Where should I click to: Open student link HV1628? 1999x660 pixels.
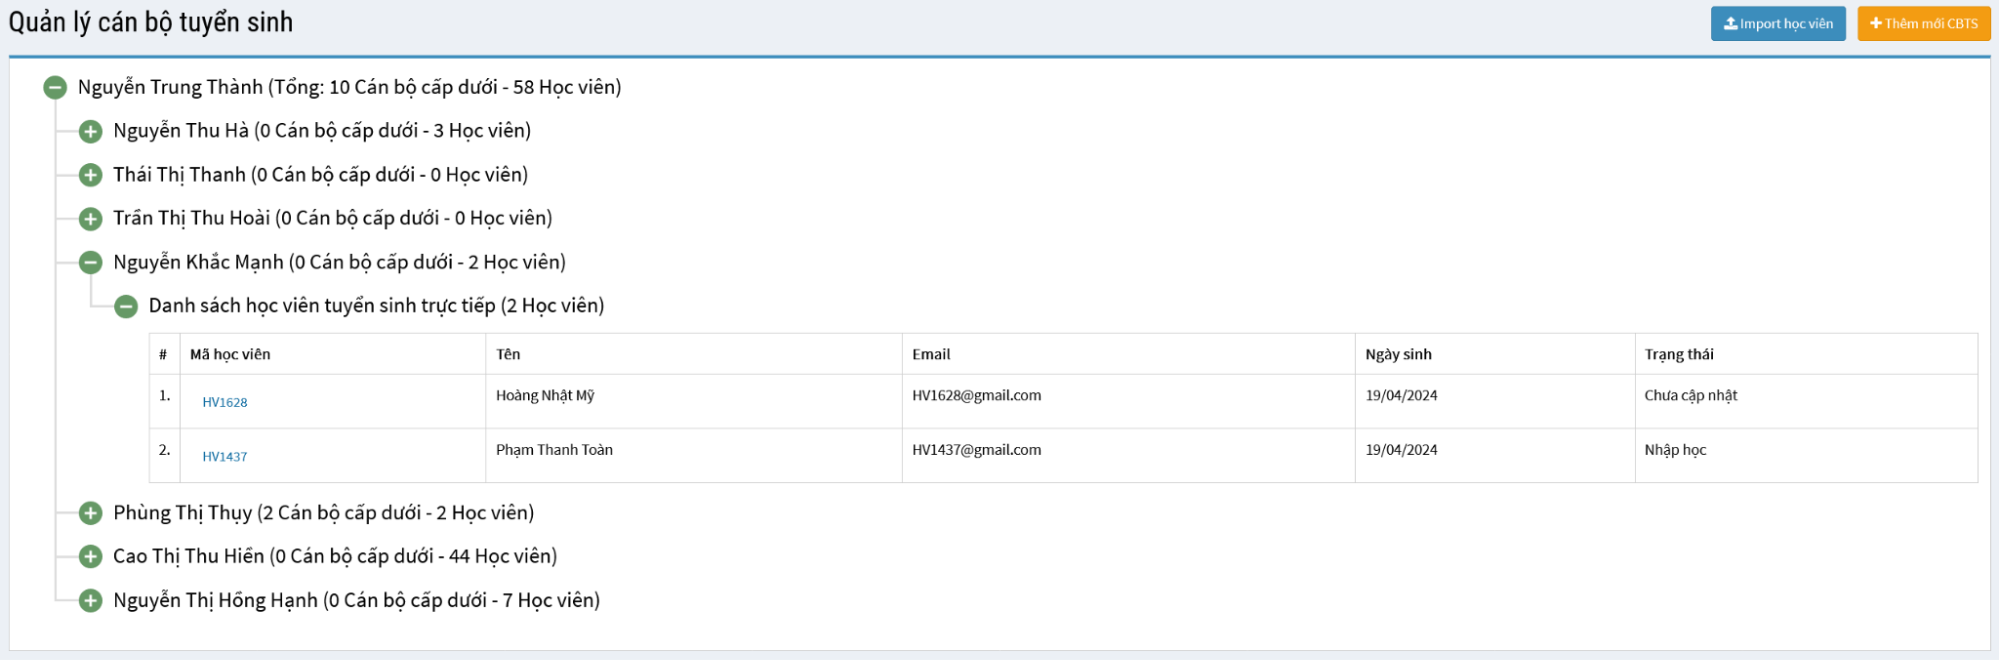225,402
